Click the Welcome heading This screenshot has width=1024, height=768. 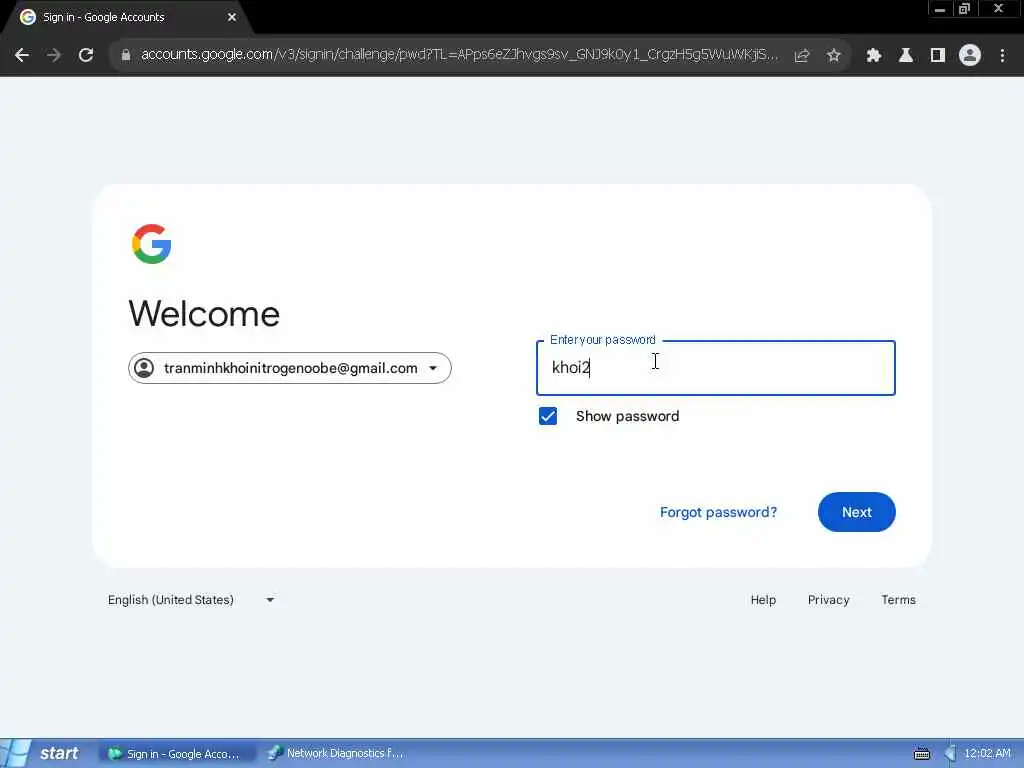click(204, 313)
